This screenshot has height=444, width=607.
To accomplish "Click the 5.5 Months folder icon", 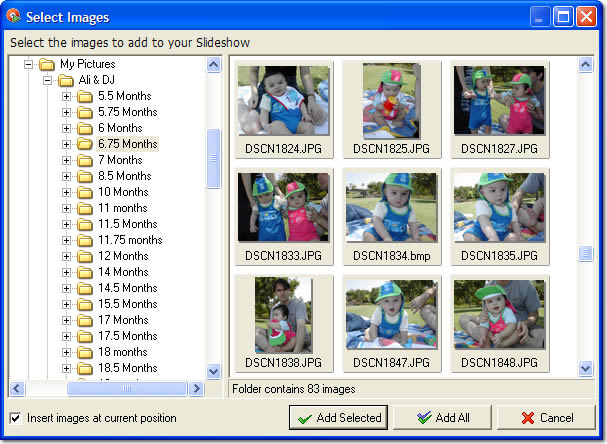I will [x=85, y=96].
